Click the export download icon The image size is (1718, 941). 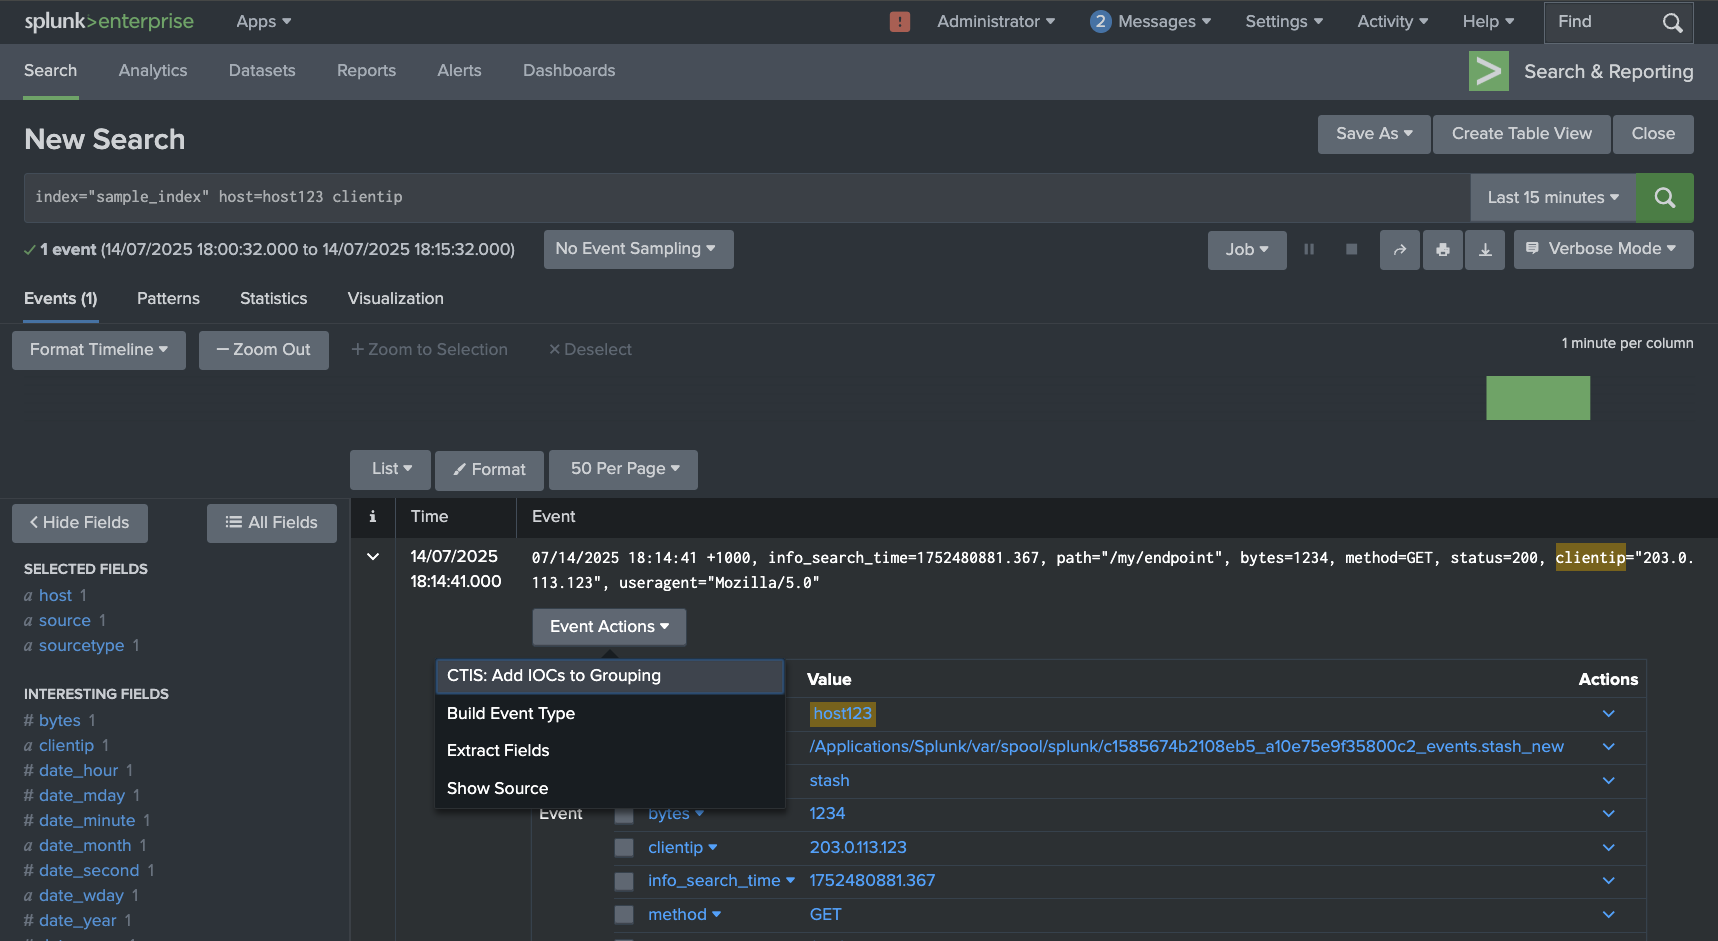[x=1485, y=250]
